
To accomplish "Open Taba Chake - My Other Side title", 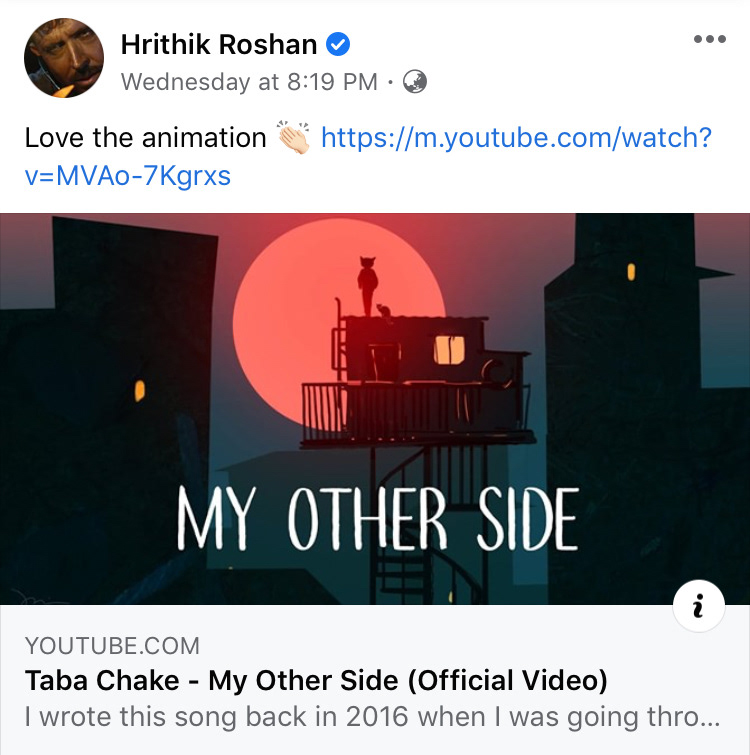I will coord(316,680).
